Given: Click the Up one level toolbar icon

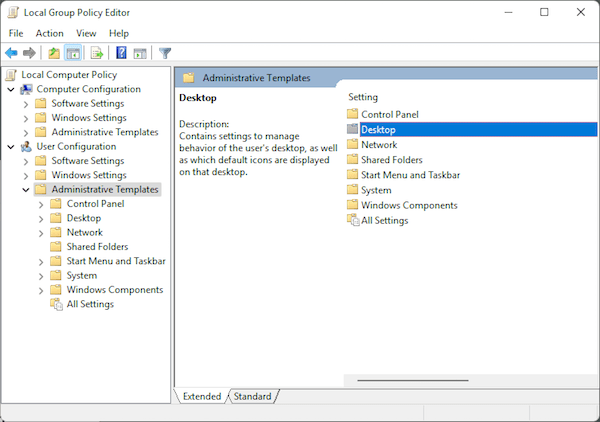Looking at the screenshot, I should point(54,53).
